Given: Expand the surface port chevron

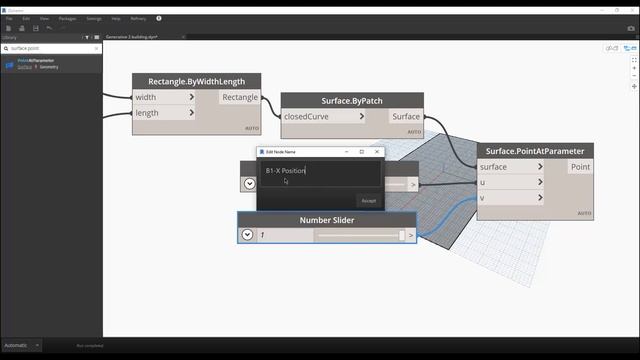Looking at the screenshot, I should tap(540, 167).
